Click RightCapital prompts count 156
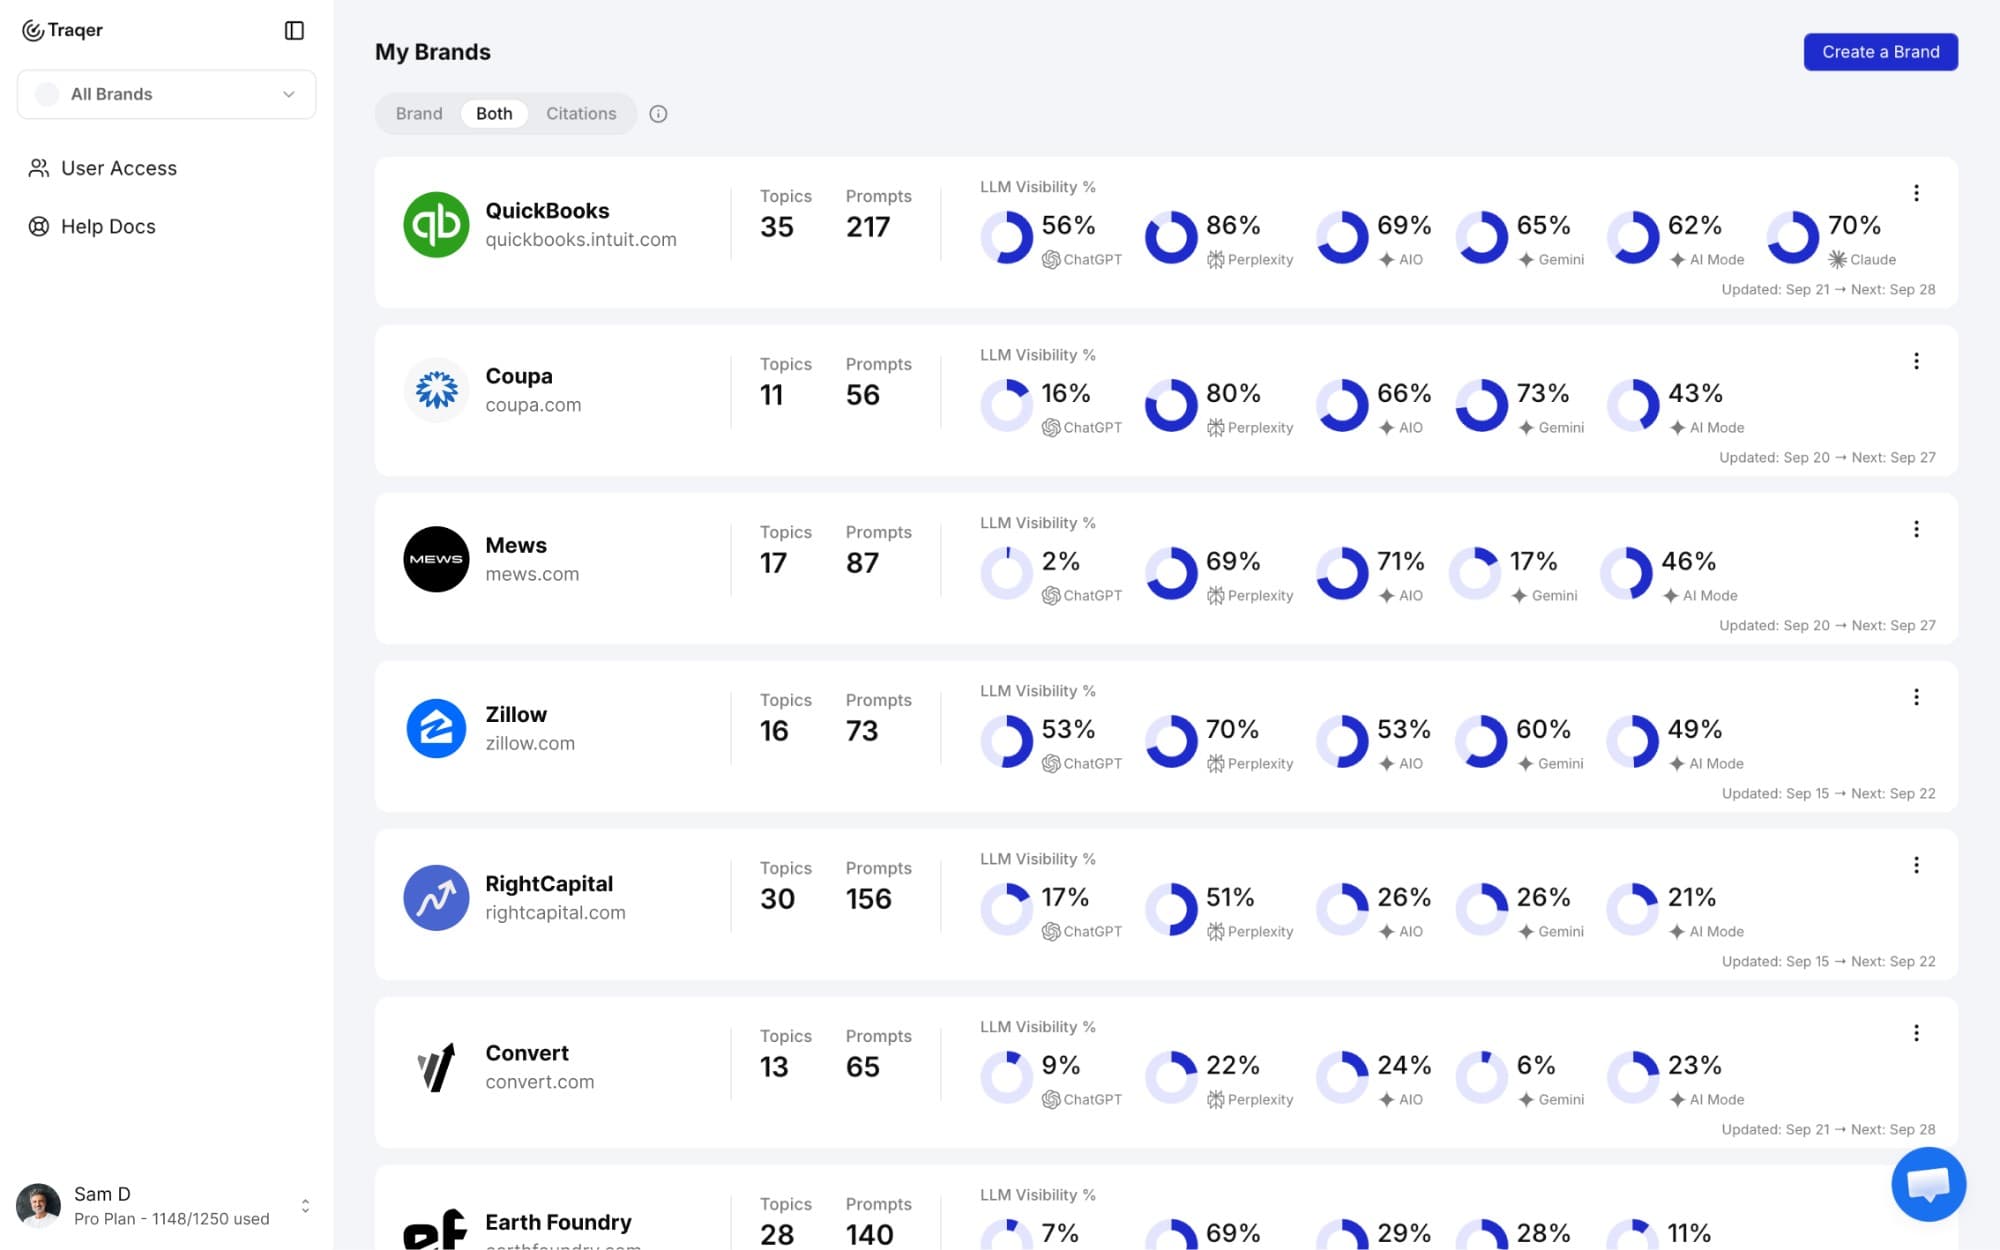2000x1250 pixels. tap(869, 899)
